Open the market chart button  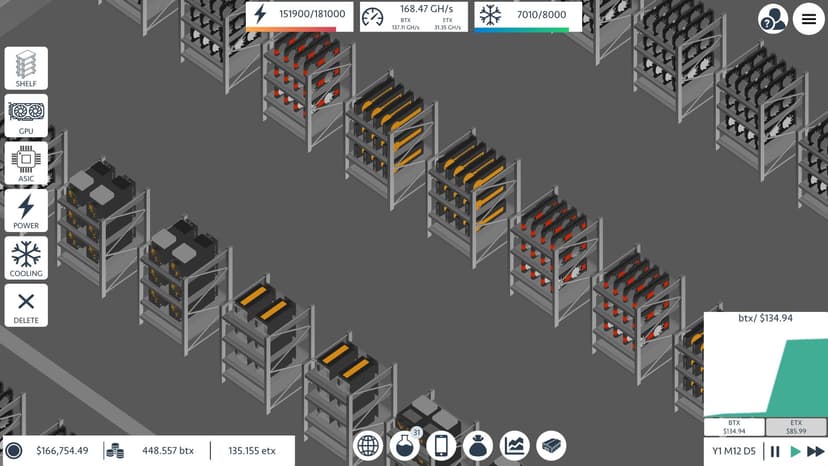pyautogui.click(x=515, y=445)
